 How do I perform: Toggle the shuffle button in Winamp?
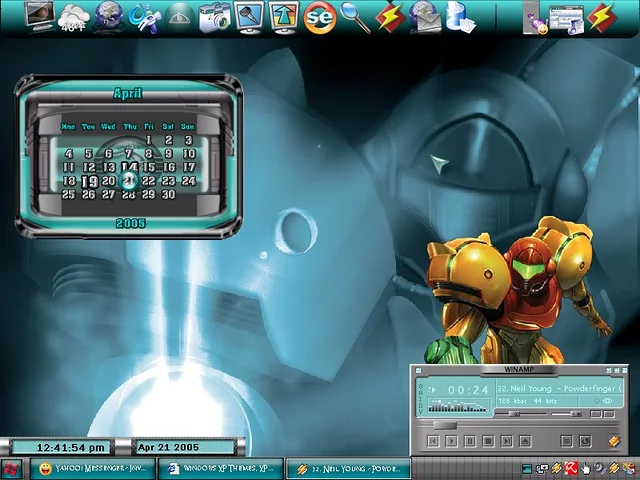(x=566, y=441)
